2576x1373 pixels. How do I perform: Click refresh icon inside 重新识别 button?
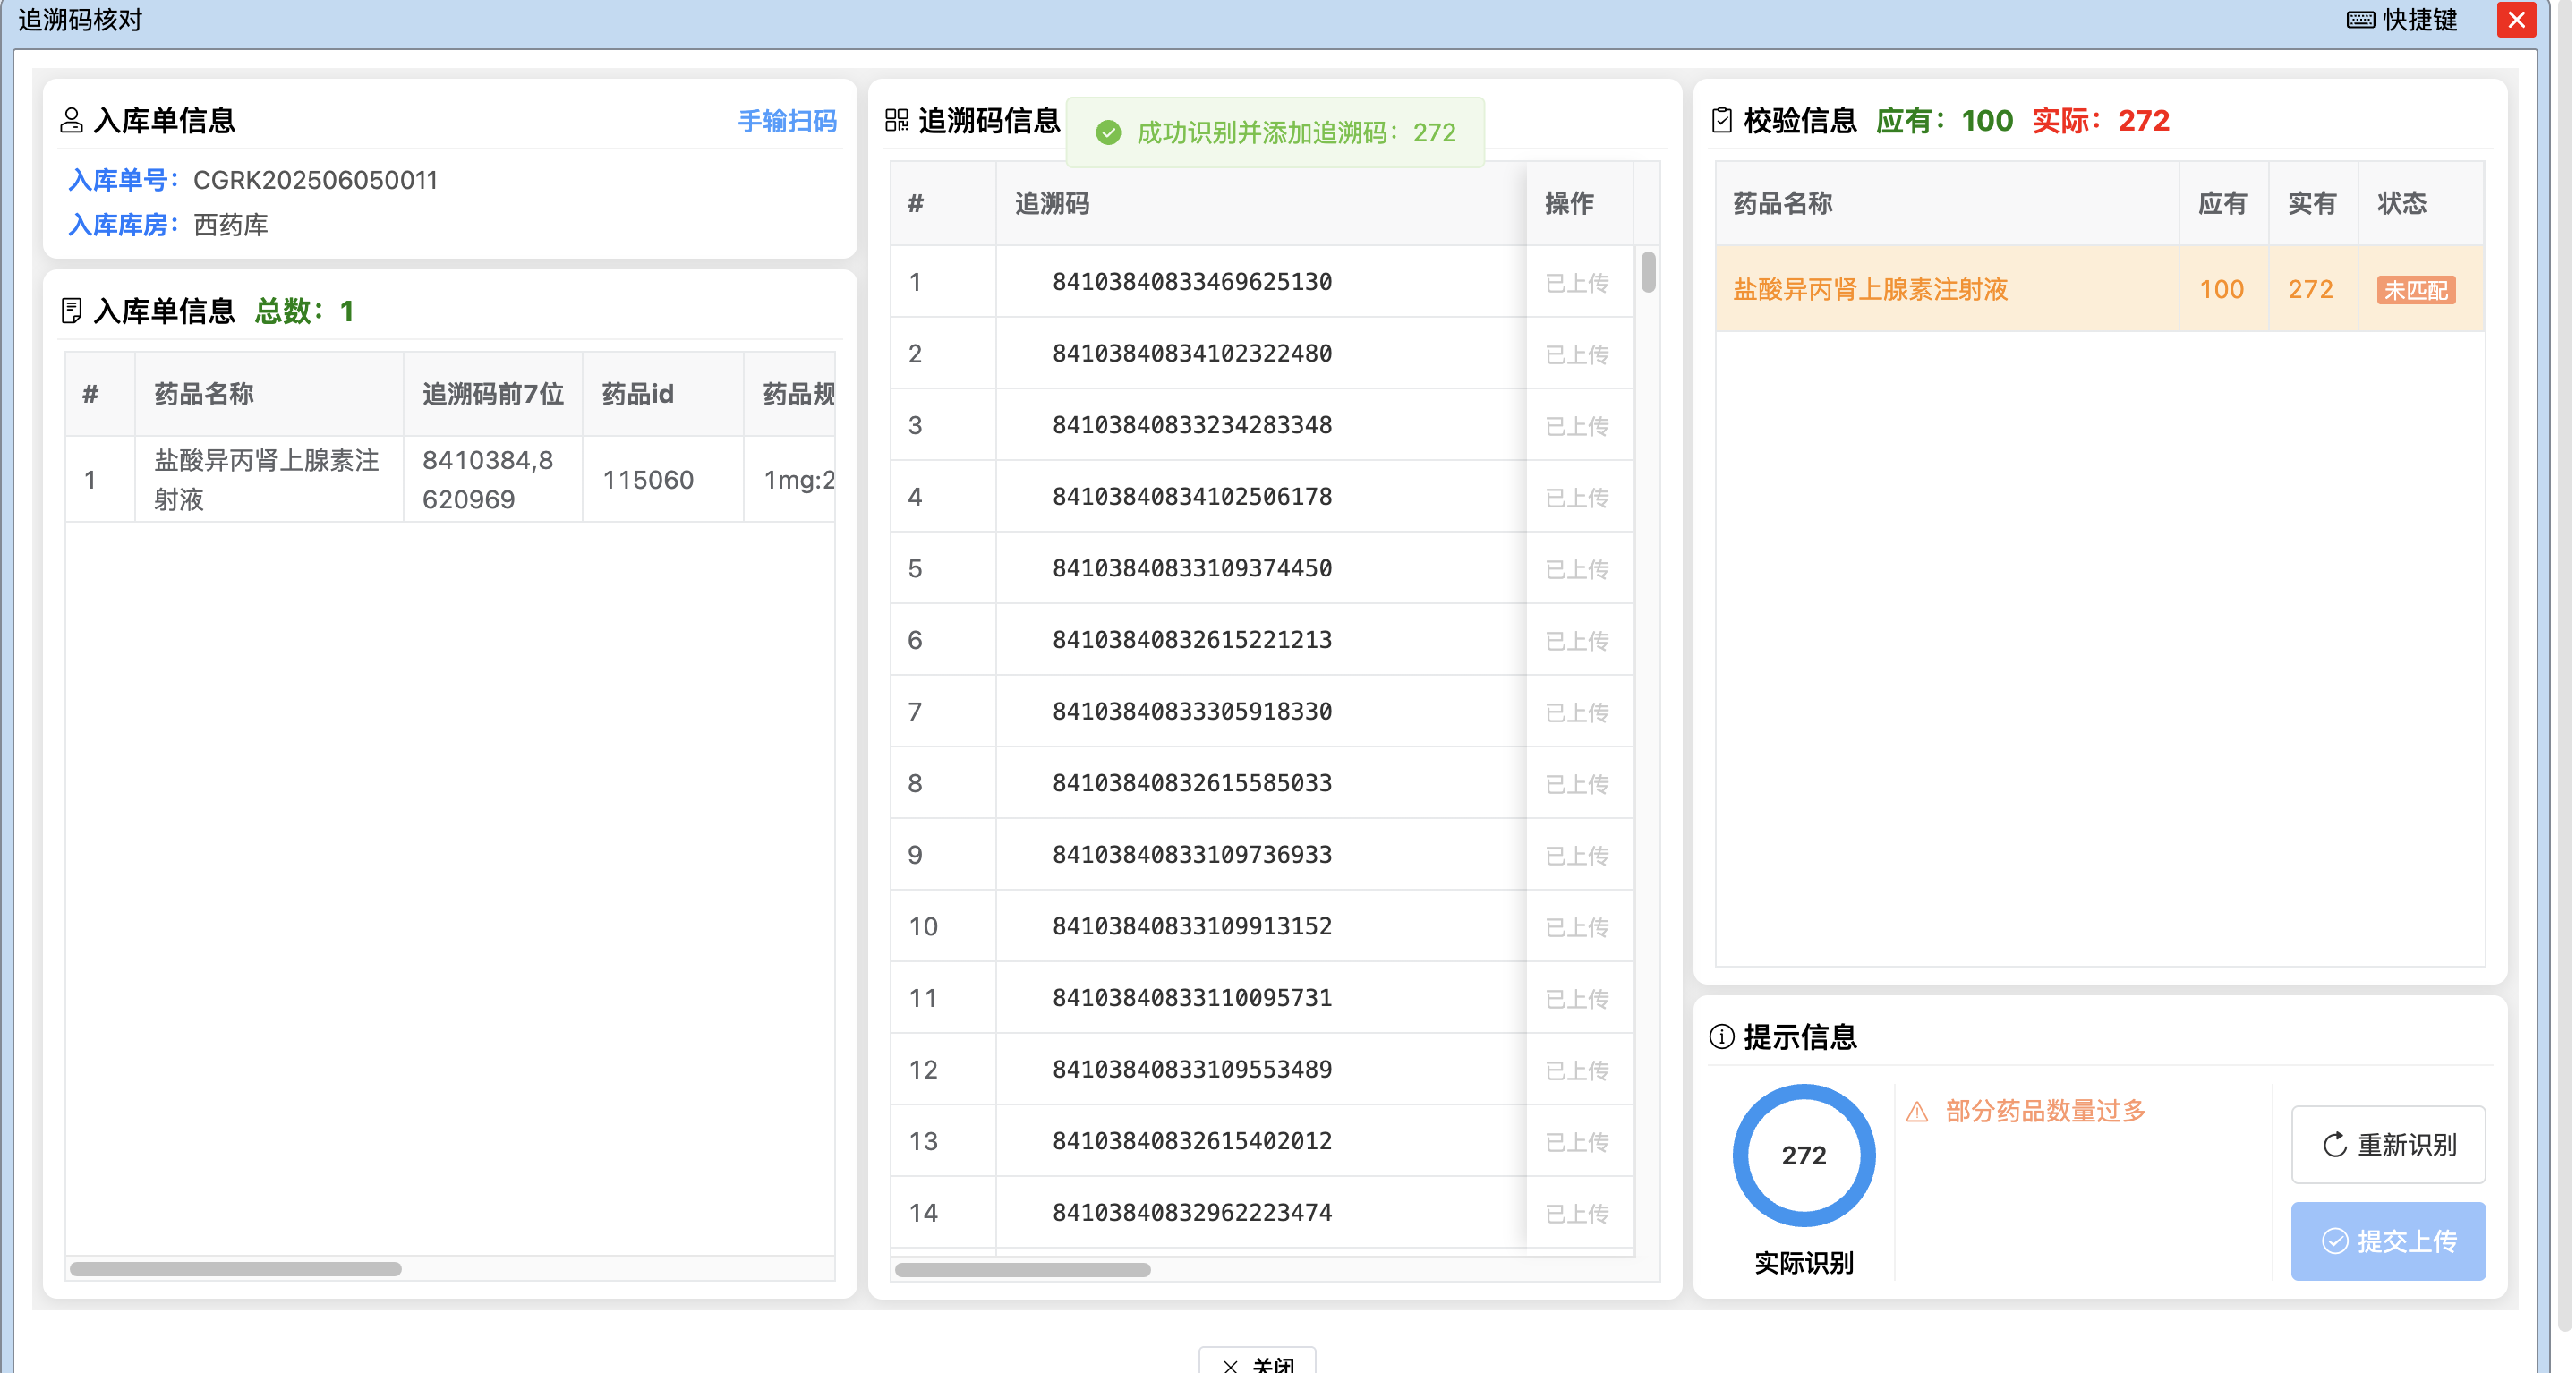(2333, 1146)
